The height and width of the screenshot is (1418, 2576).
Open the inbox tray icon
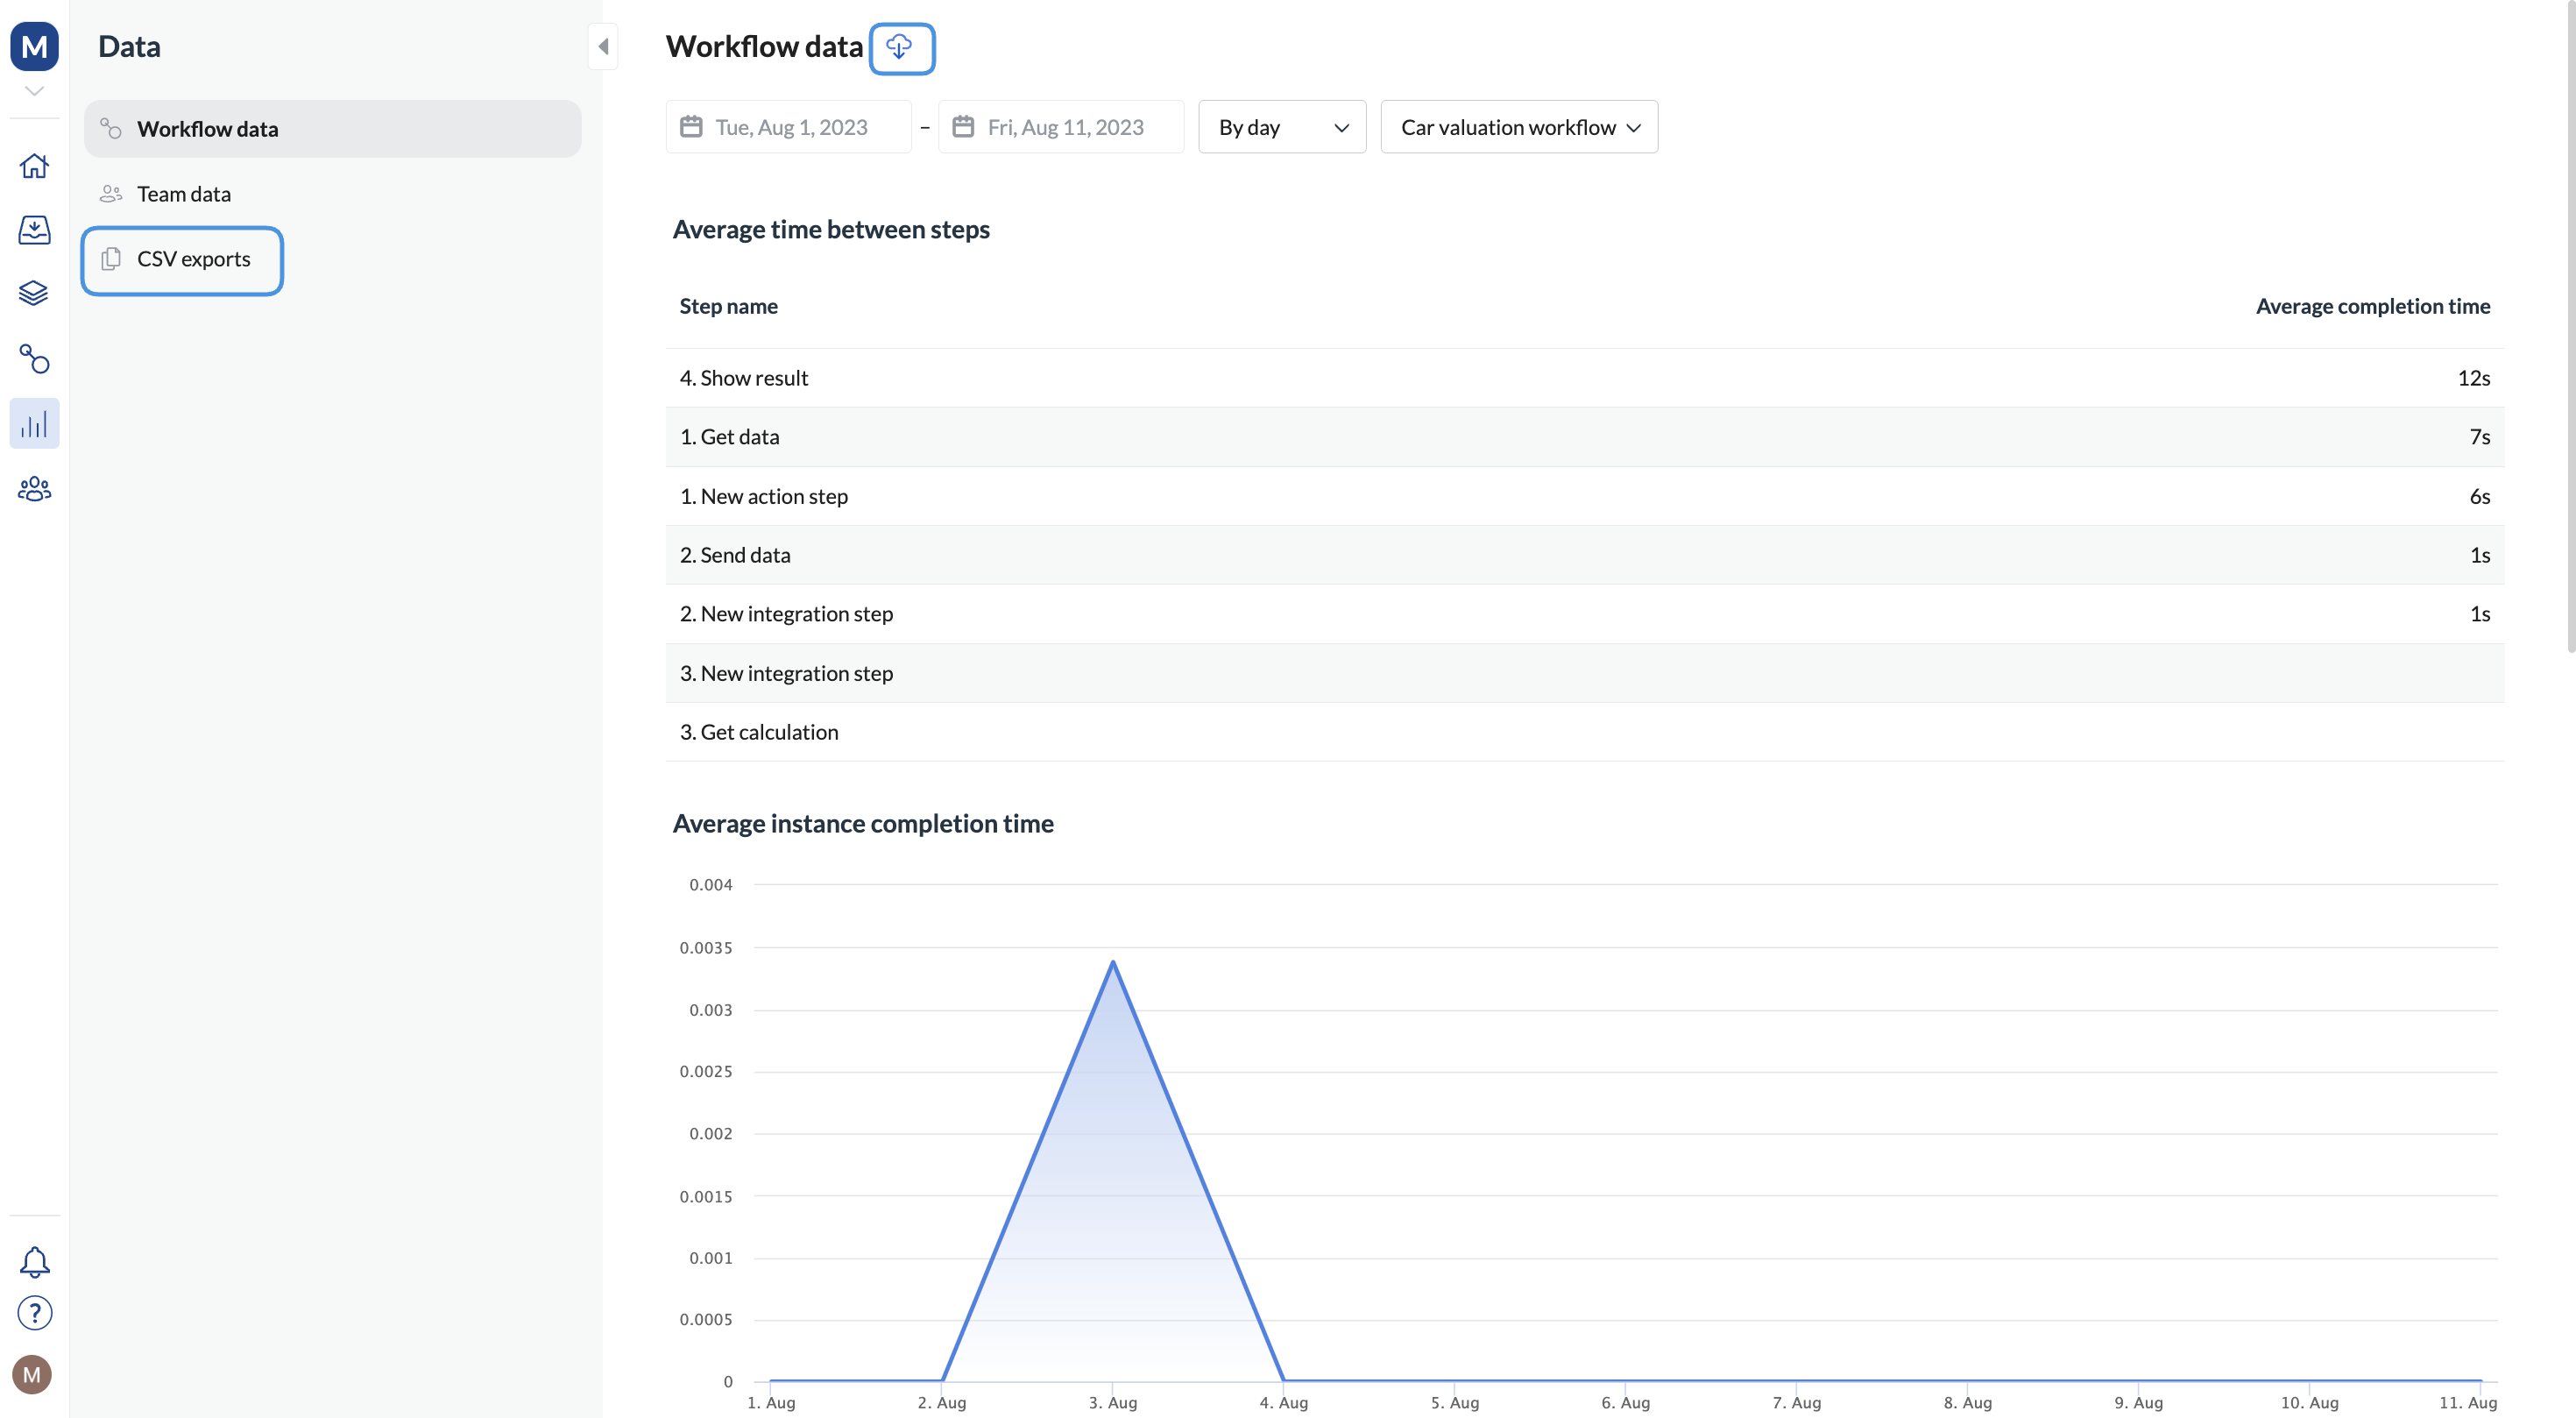coord(34,230)
